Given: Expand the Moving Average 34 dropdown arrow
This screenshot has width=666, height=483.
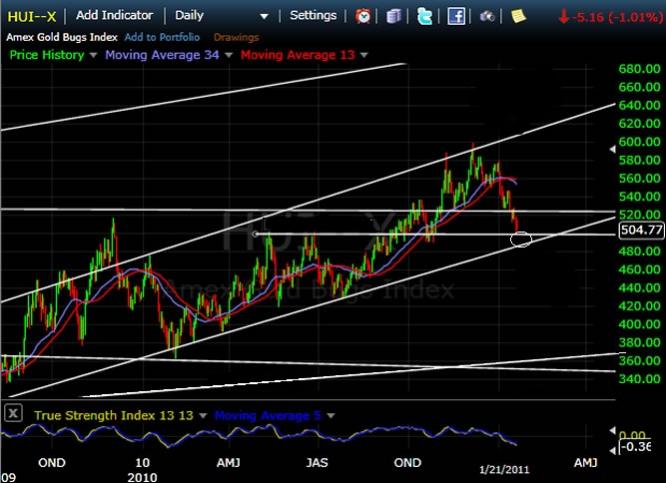Looking at the screenshot, I should point(229,56).
